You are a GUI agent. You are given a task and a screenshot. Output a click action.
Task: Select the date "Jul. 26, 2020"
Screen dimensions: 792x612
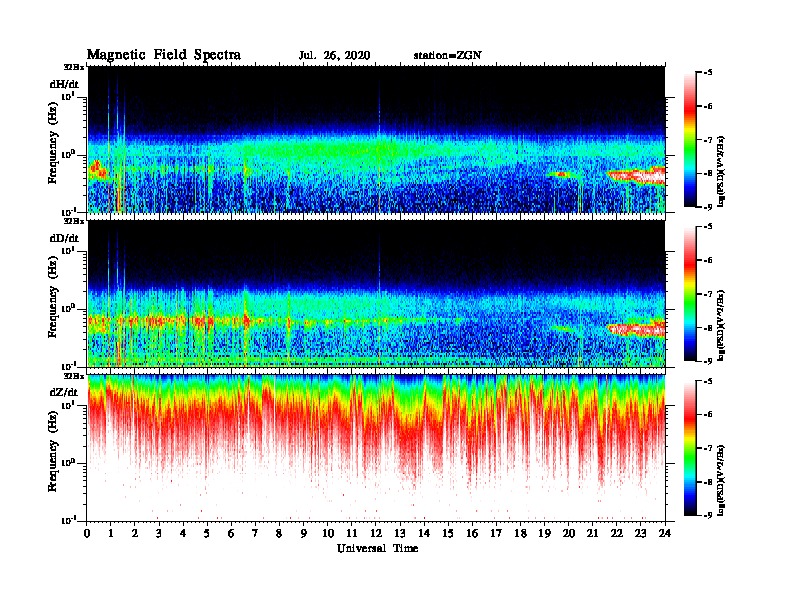coord(334,56)
